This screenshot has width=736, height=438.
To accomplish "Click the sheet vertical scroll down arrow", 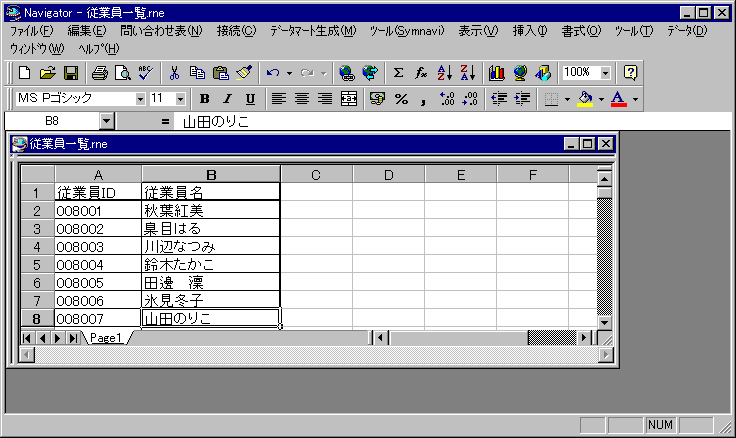I will 605,323.
